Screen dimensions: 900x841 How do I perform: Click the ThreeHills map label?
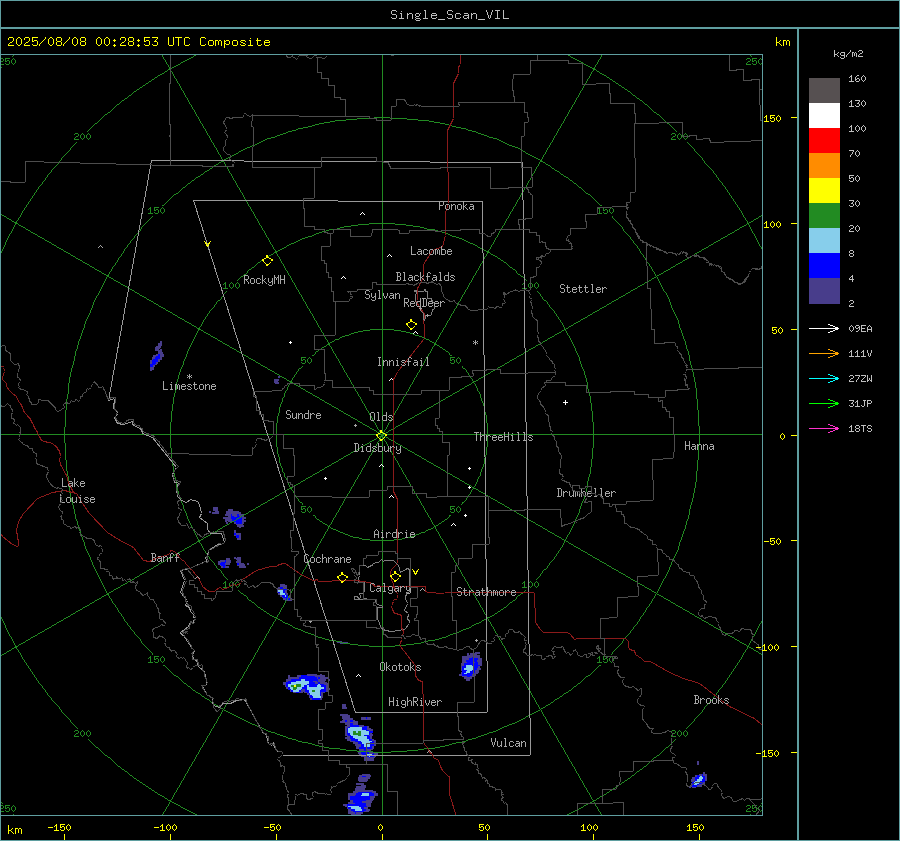[503, 437]
